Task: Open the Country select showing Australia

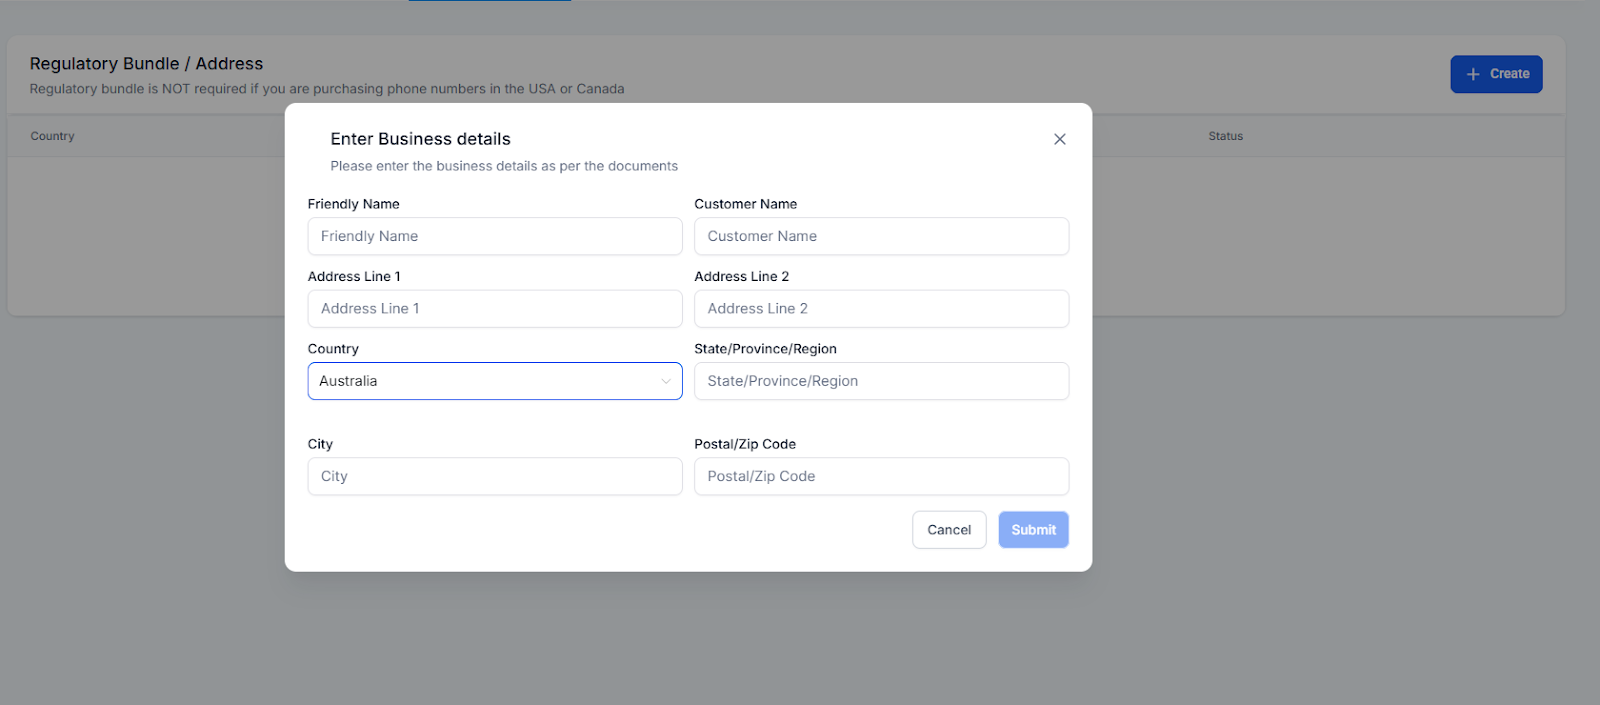Action: click(480, 381)
